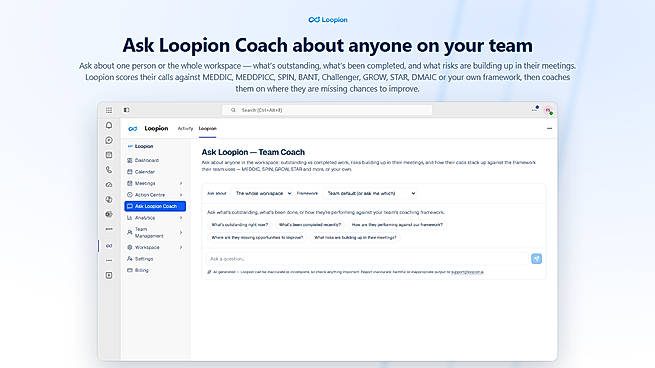Expand the Workspace submenu chevron

[181, 247]
